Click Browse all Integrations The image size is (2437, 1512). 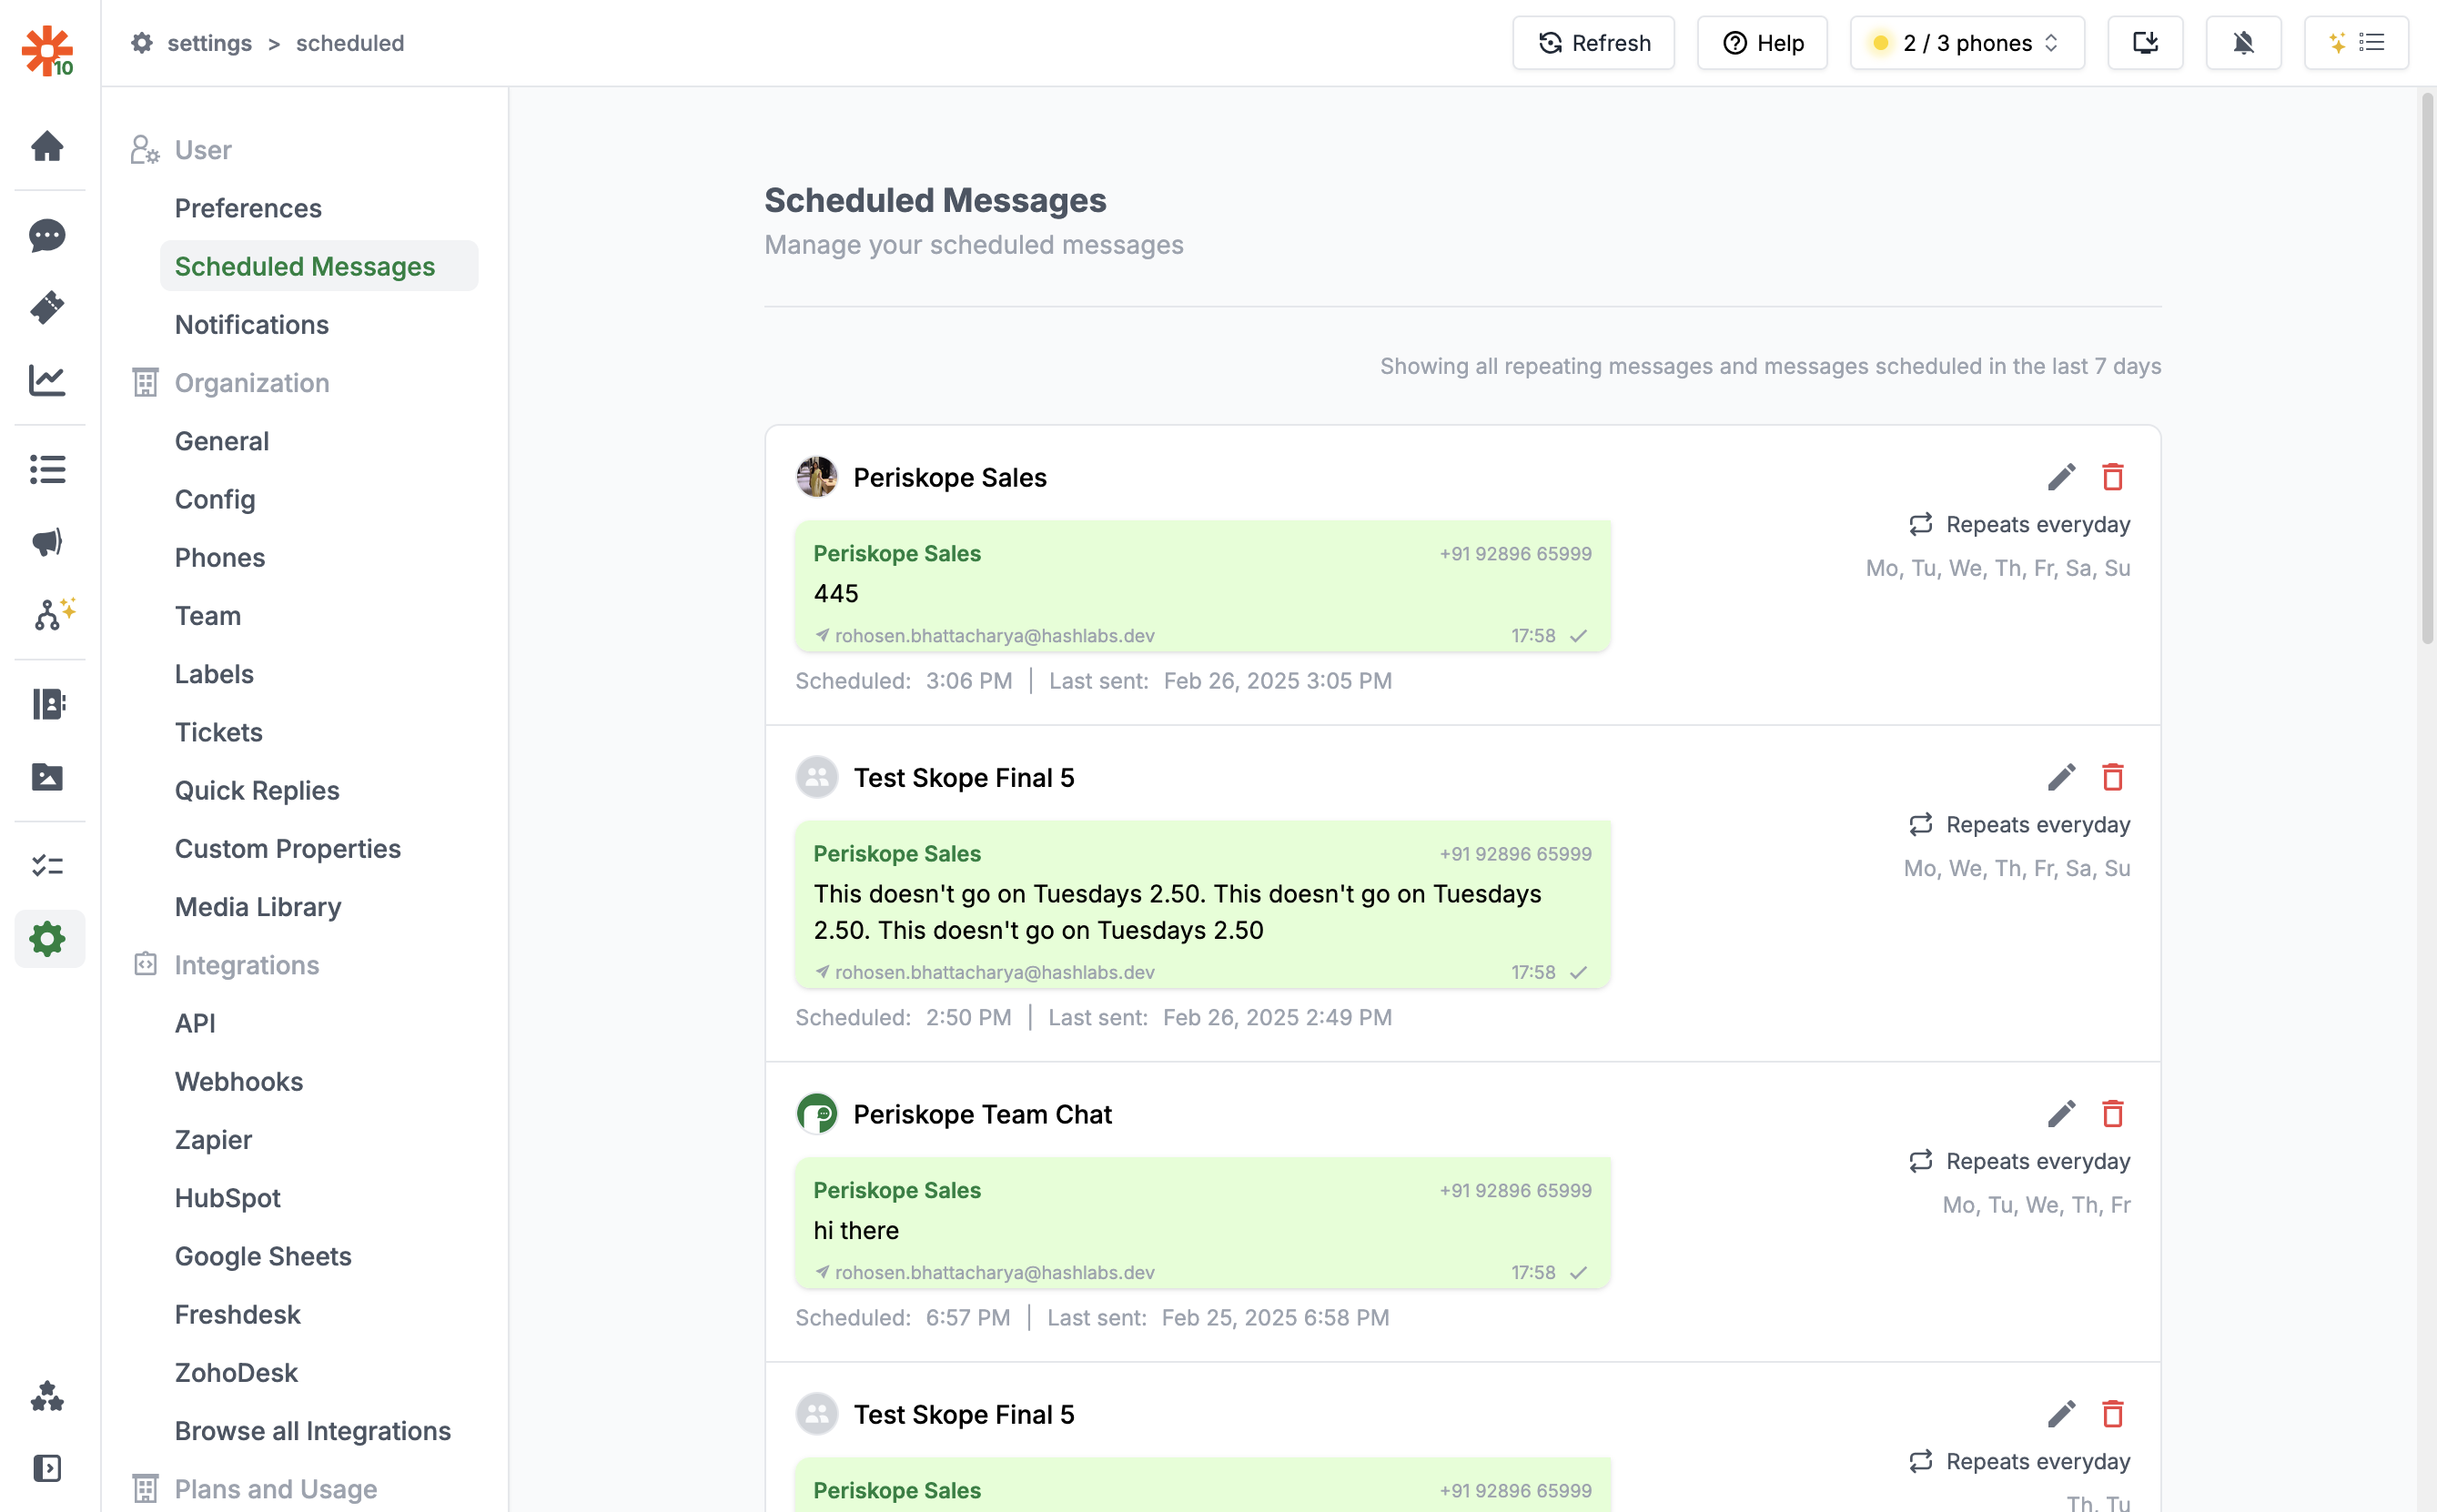(x=313, y=1430)
